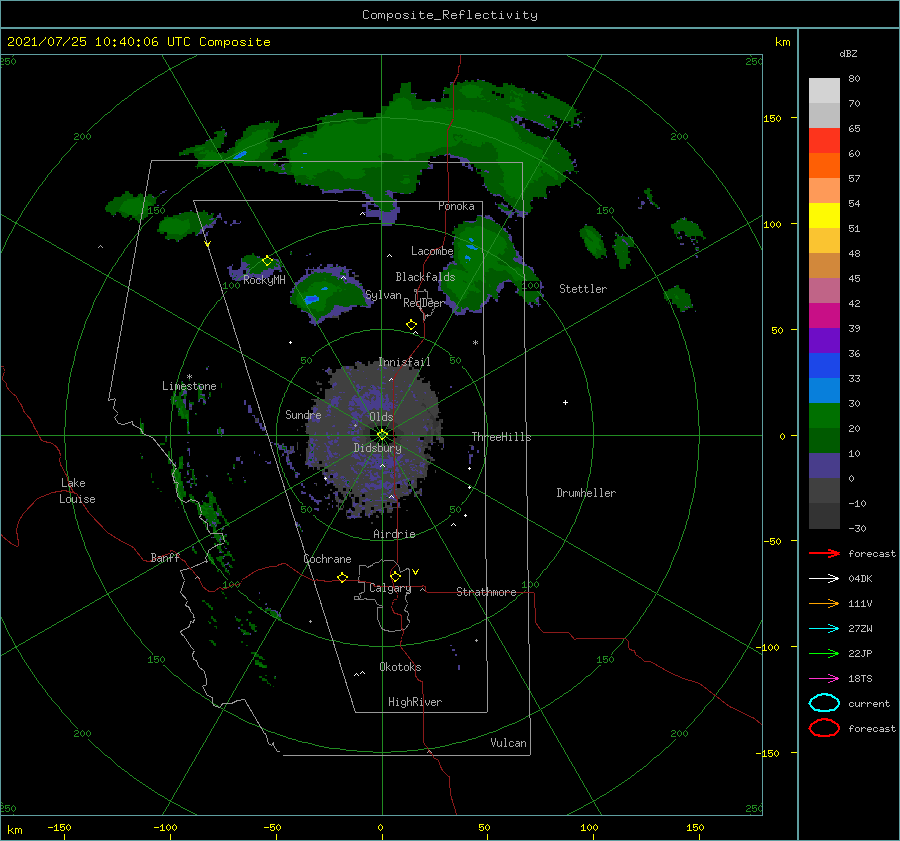Click the cyan 27ZW arrow icon
The width and height of the screenshot is (900, 841).
point(824,629)
